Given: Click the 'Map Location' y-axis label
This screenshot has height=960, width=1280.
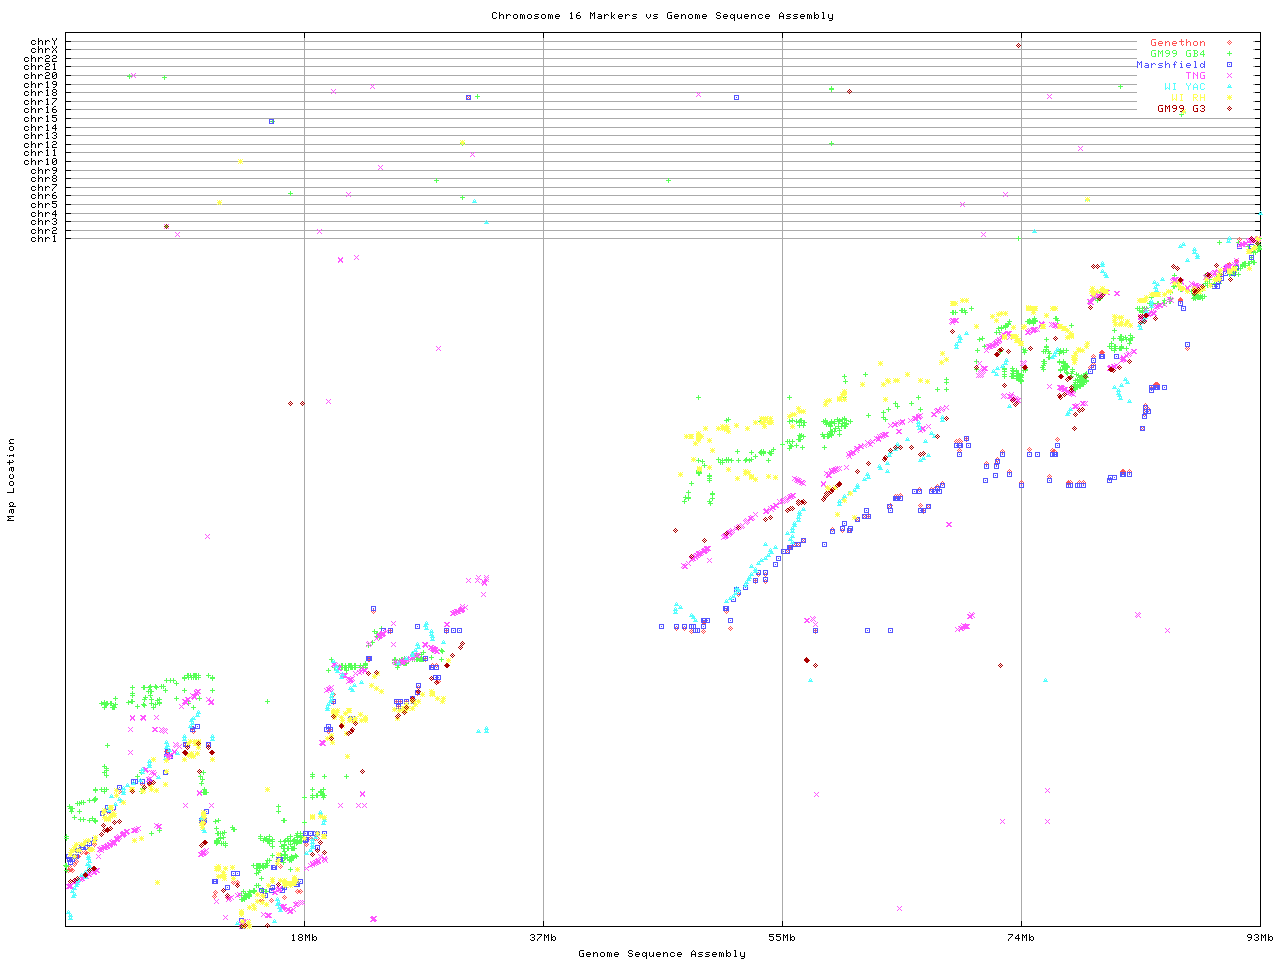Looking at the screenshot, I should (x=12, y=480).
